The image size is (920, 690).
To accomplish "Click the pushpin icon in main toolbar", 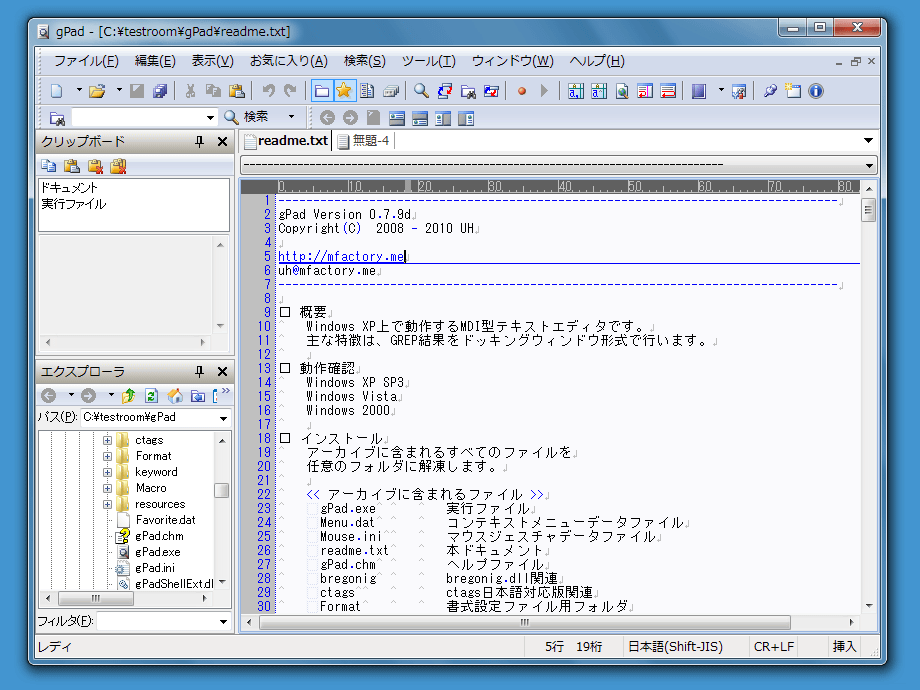I will point(770,91).
